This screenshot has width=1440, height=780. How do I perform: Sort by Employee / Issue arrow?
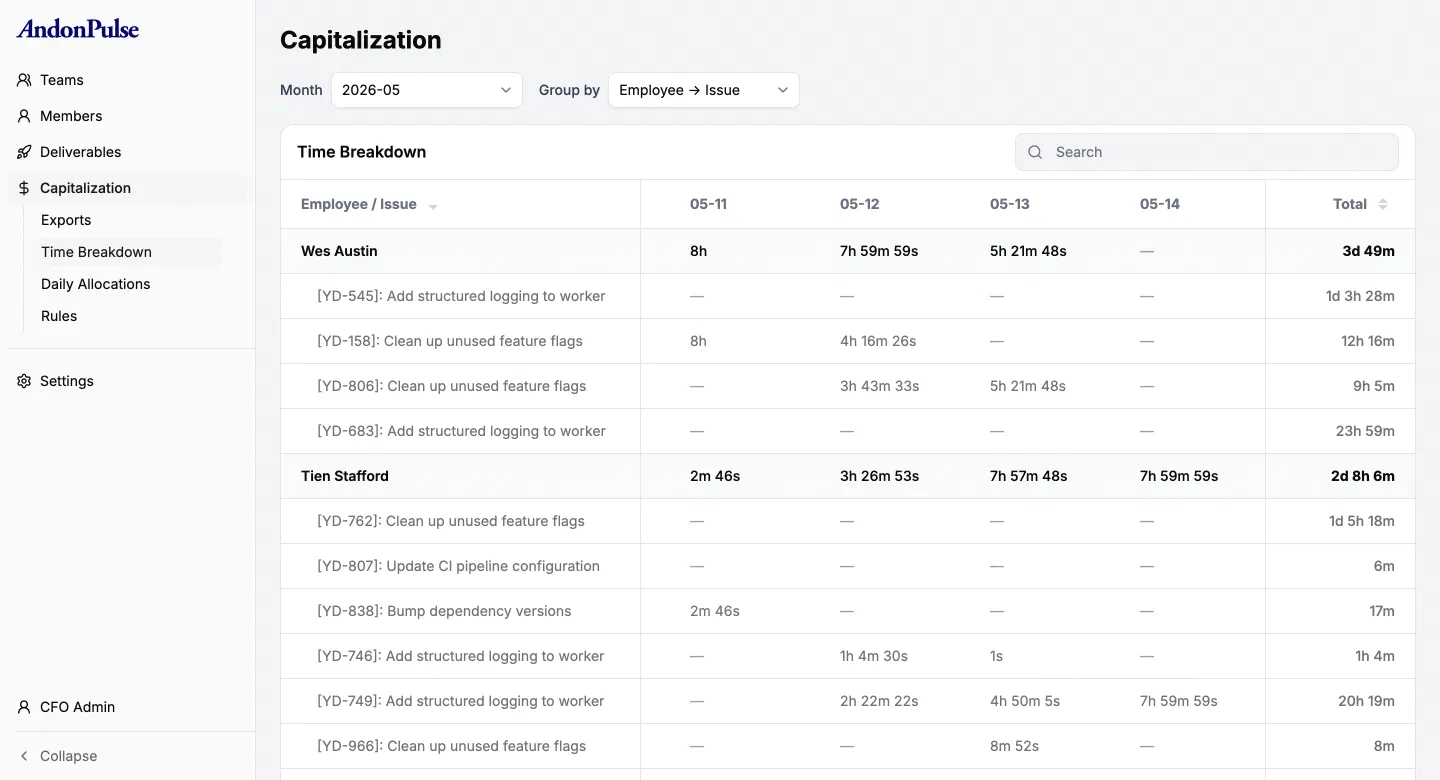433,206
